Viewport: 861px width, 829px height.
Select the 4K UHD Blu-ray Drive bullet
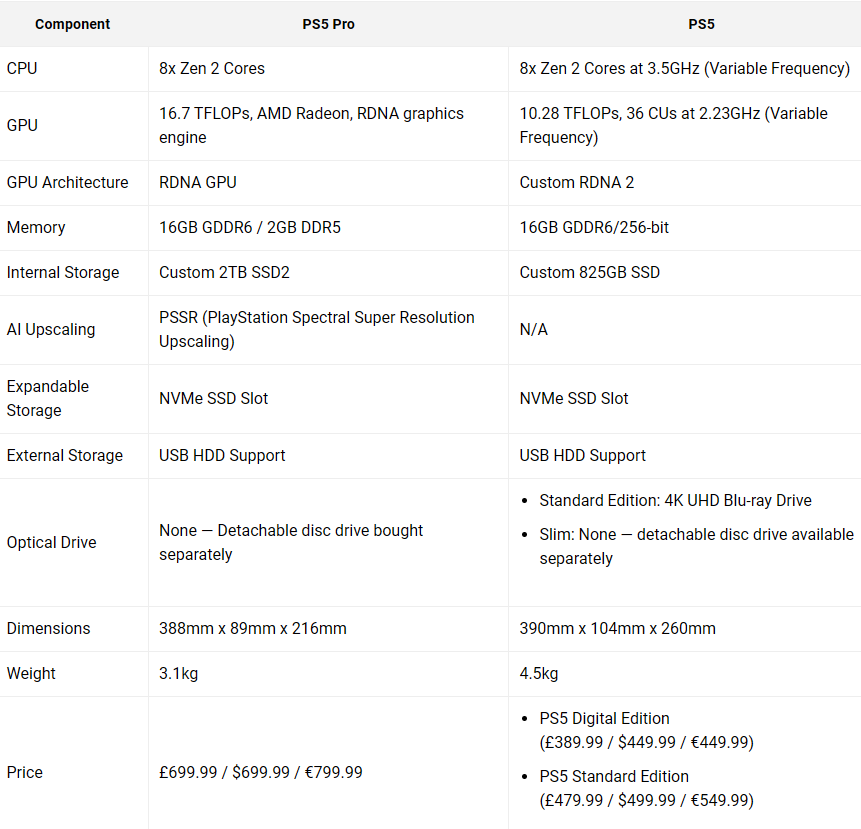(x=675, y=500)
